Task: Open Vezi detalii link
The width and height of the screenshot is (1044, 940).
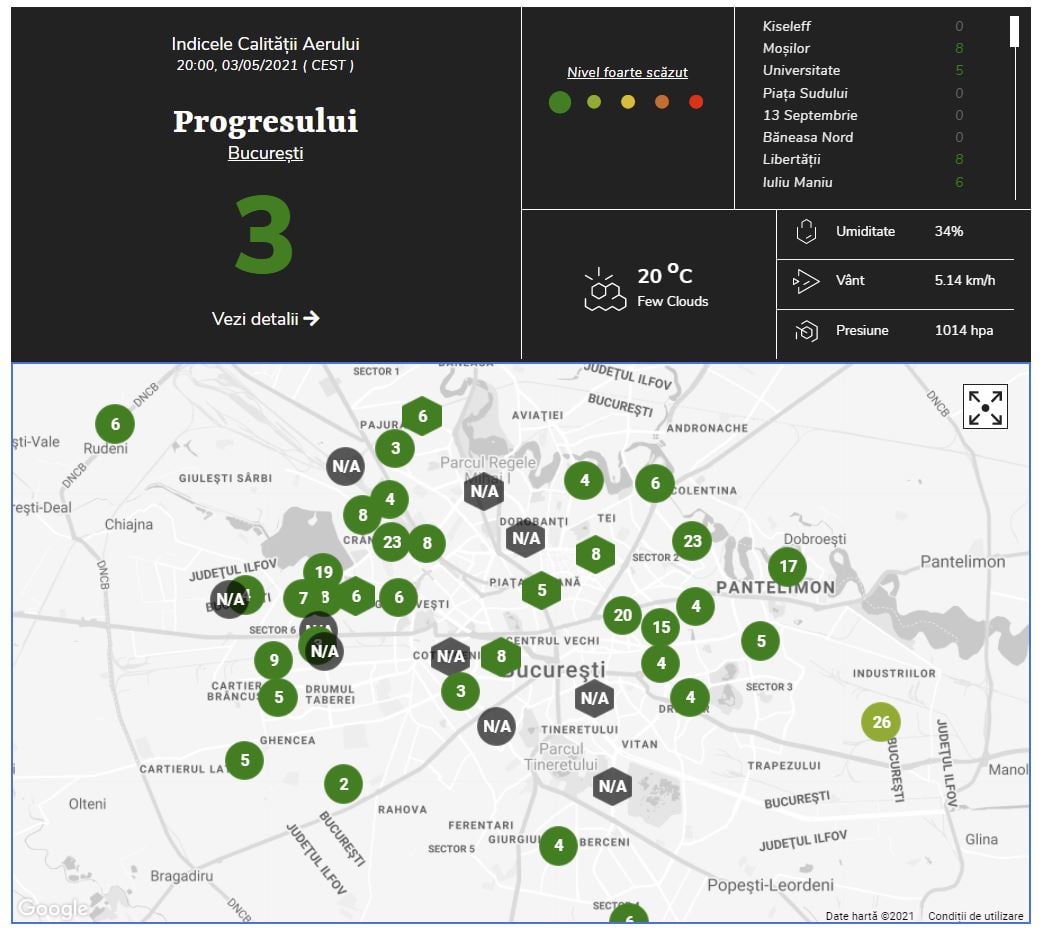Action: click(x=265, y=319)
